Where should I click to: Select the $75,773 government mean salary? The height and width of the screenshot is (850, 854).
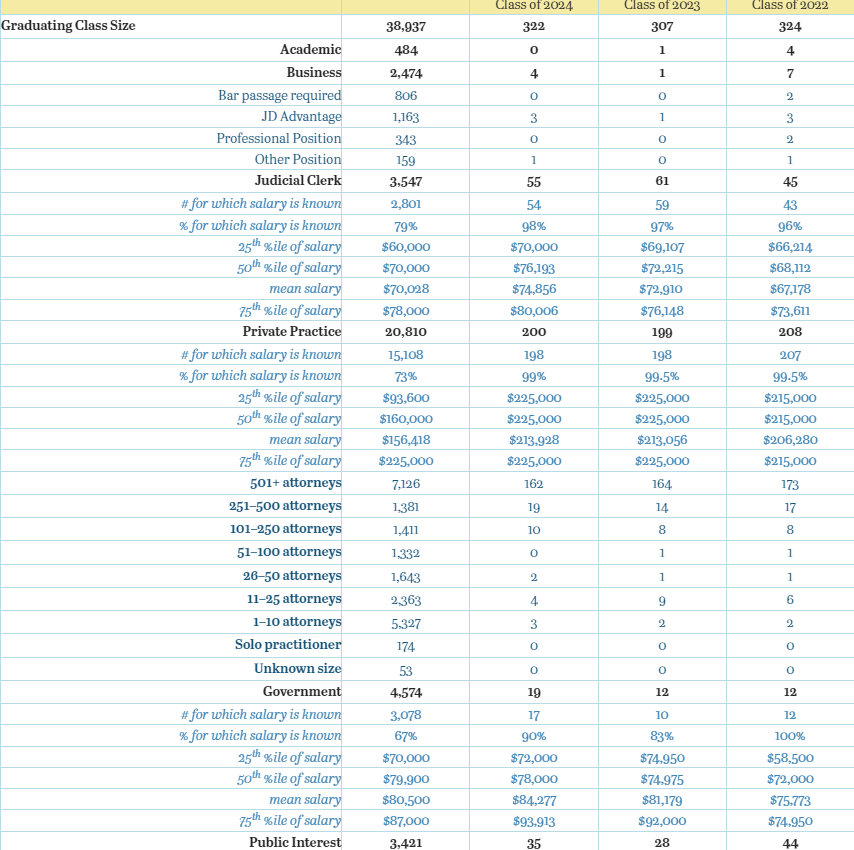tap(790, 800)
